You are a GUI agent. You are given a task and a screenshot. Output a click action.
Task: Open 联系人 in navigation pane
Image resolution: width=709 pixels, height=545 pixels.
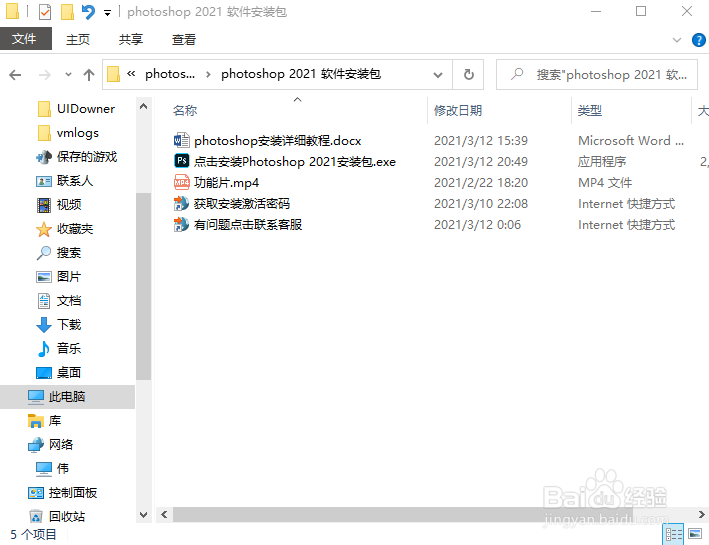click(75, 180)
